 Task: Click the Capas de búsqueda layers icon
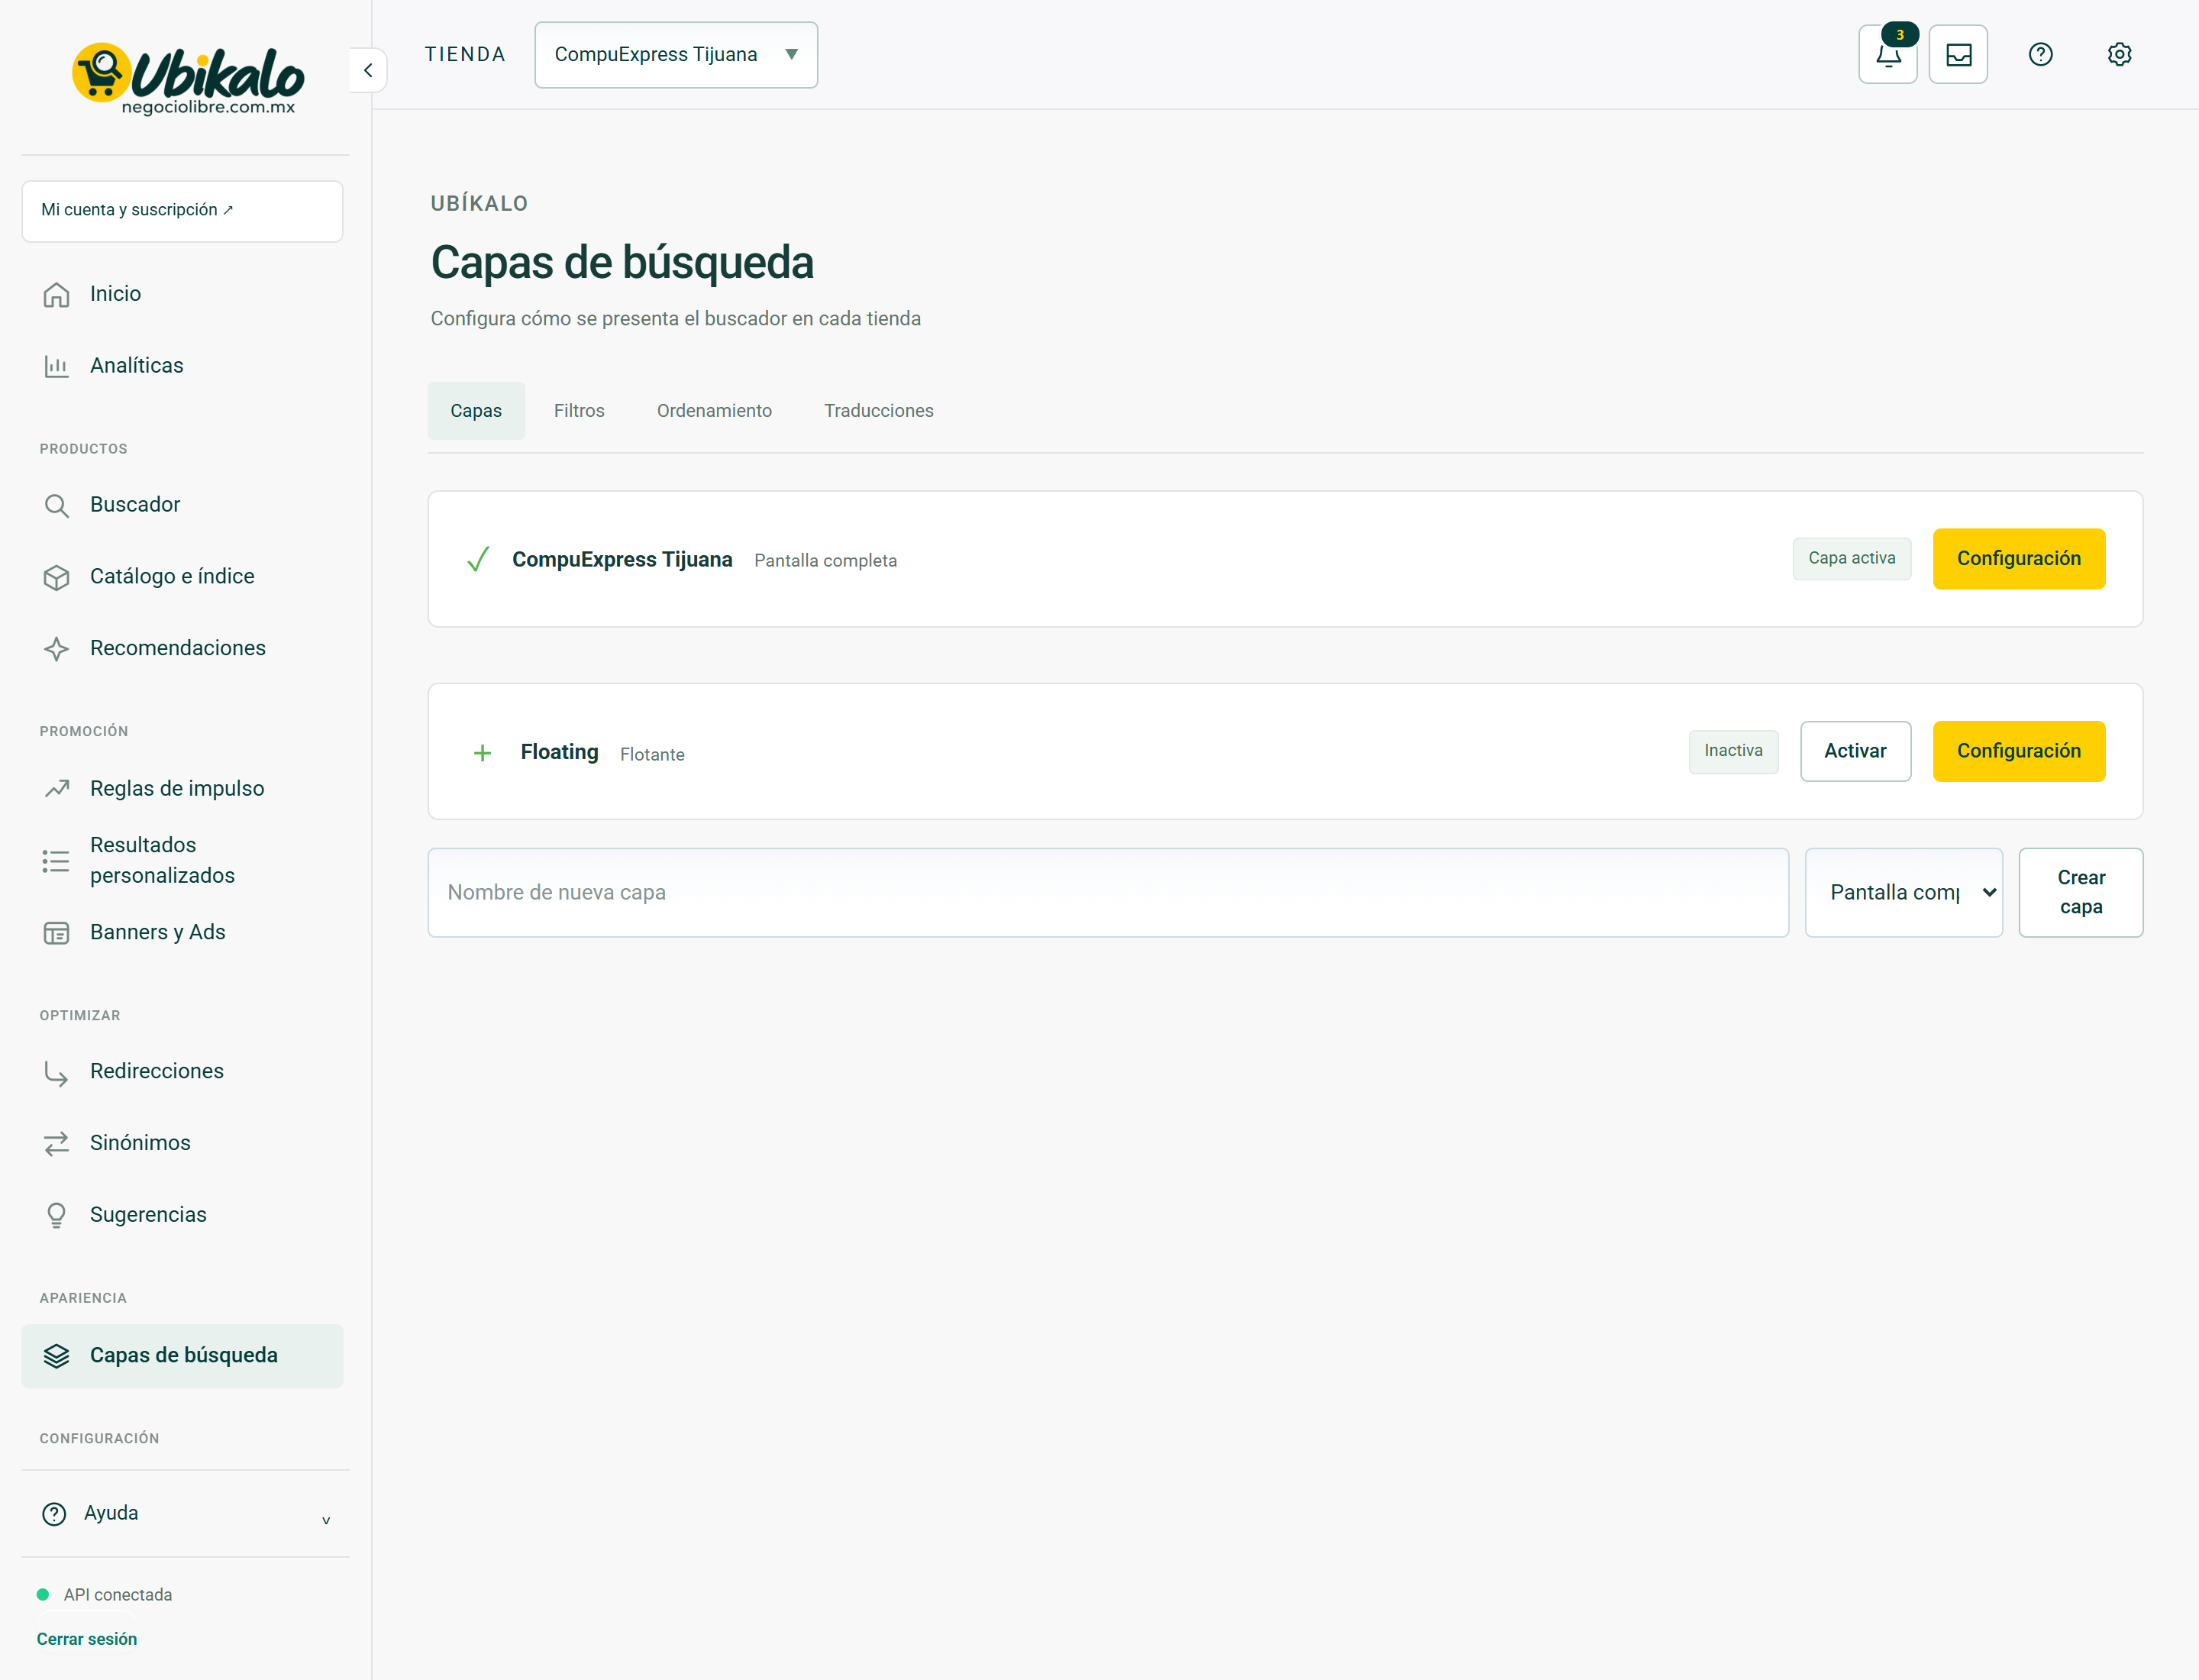tap(57, 1356)
